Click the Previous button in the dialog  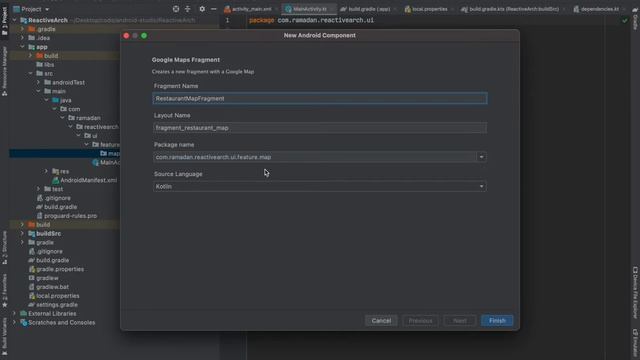[420, 320]
